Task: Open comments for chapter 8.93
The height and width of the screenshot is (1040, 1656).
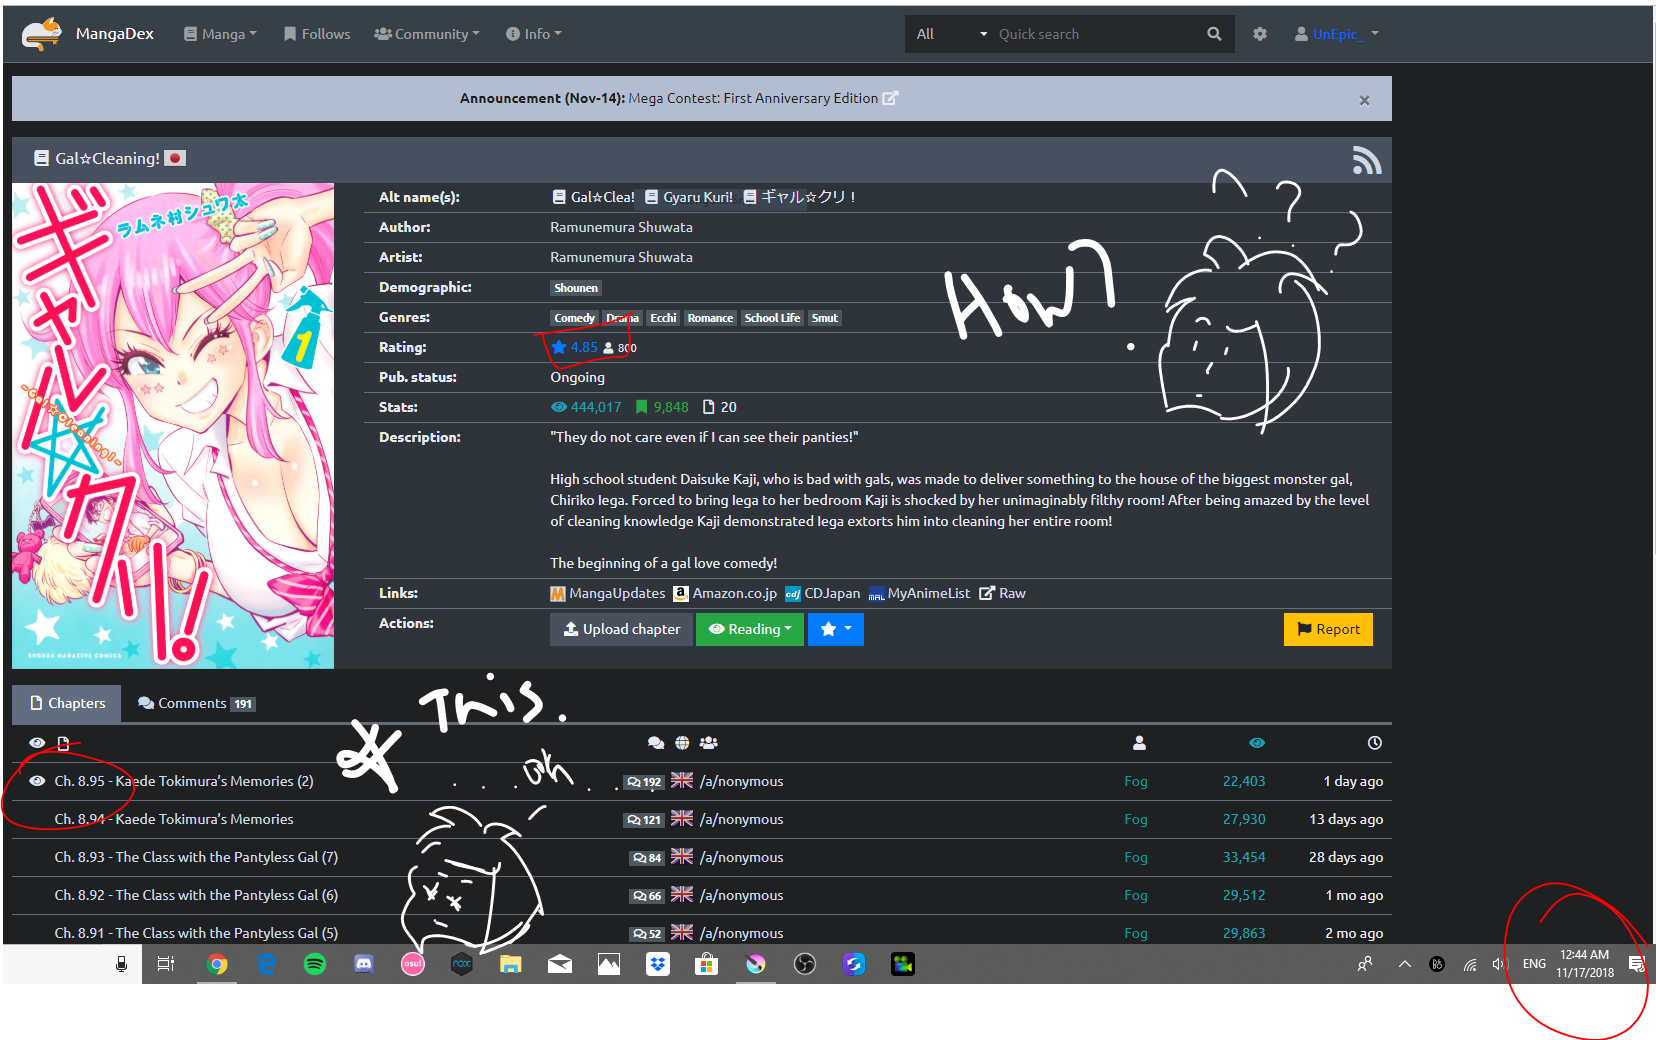Action: 648,858
